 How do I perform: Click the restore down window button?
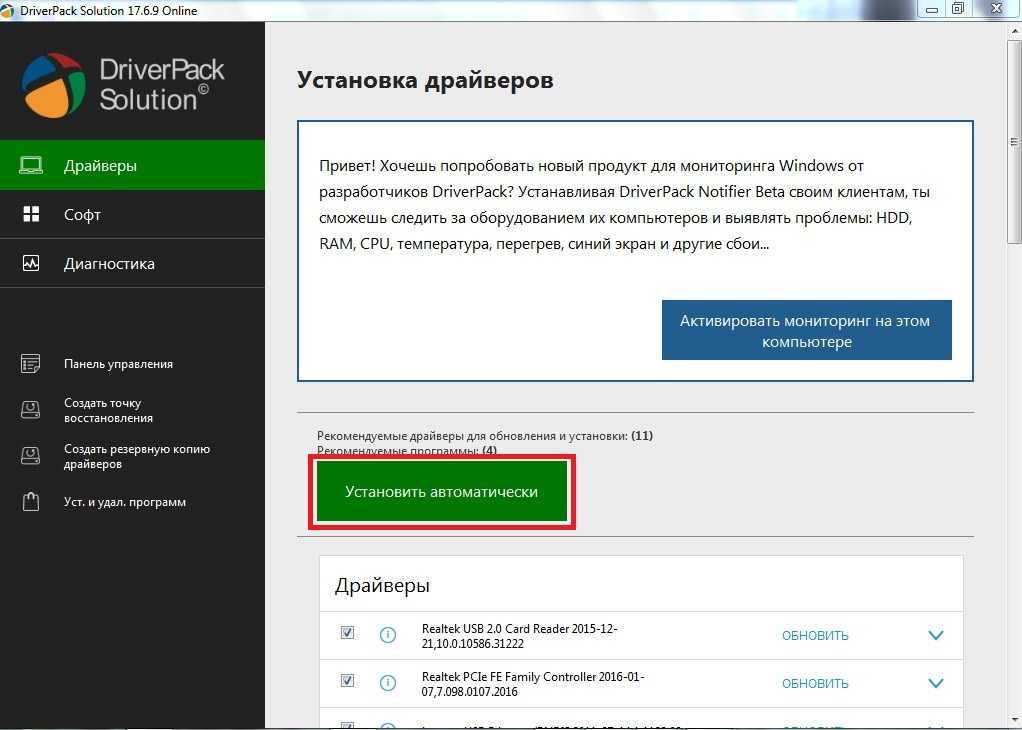point(958,8)
